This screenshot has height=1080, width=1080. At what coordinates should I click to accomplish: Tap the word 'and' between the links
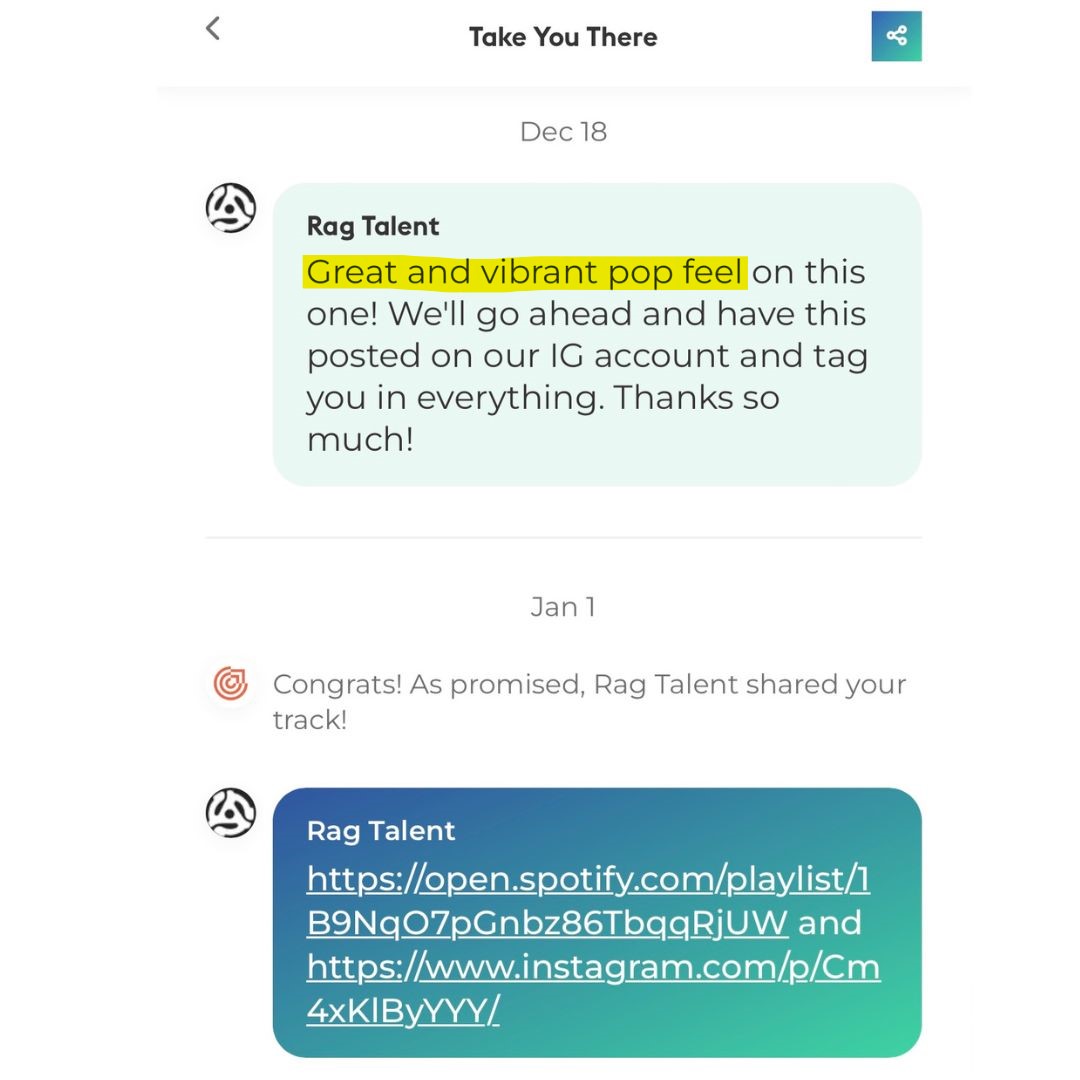pos(829,922)
